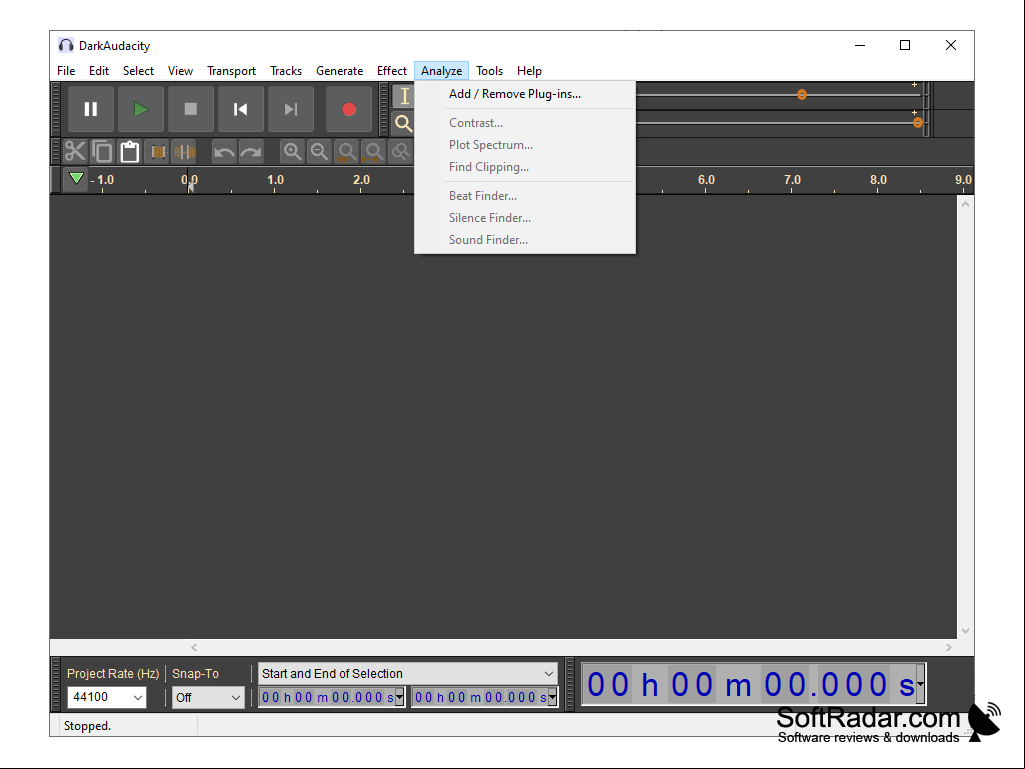Open the Select menu

point(139,71)
